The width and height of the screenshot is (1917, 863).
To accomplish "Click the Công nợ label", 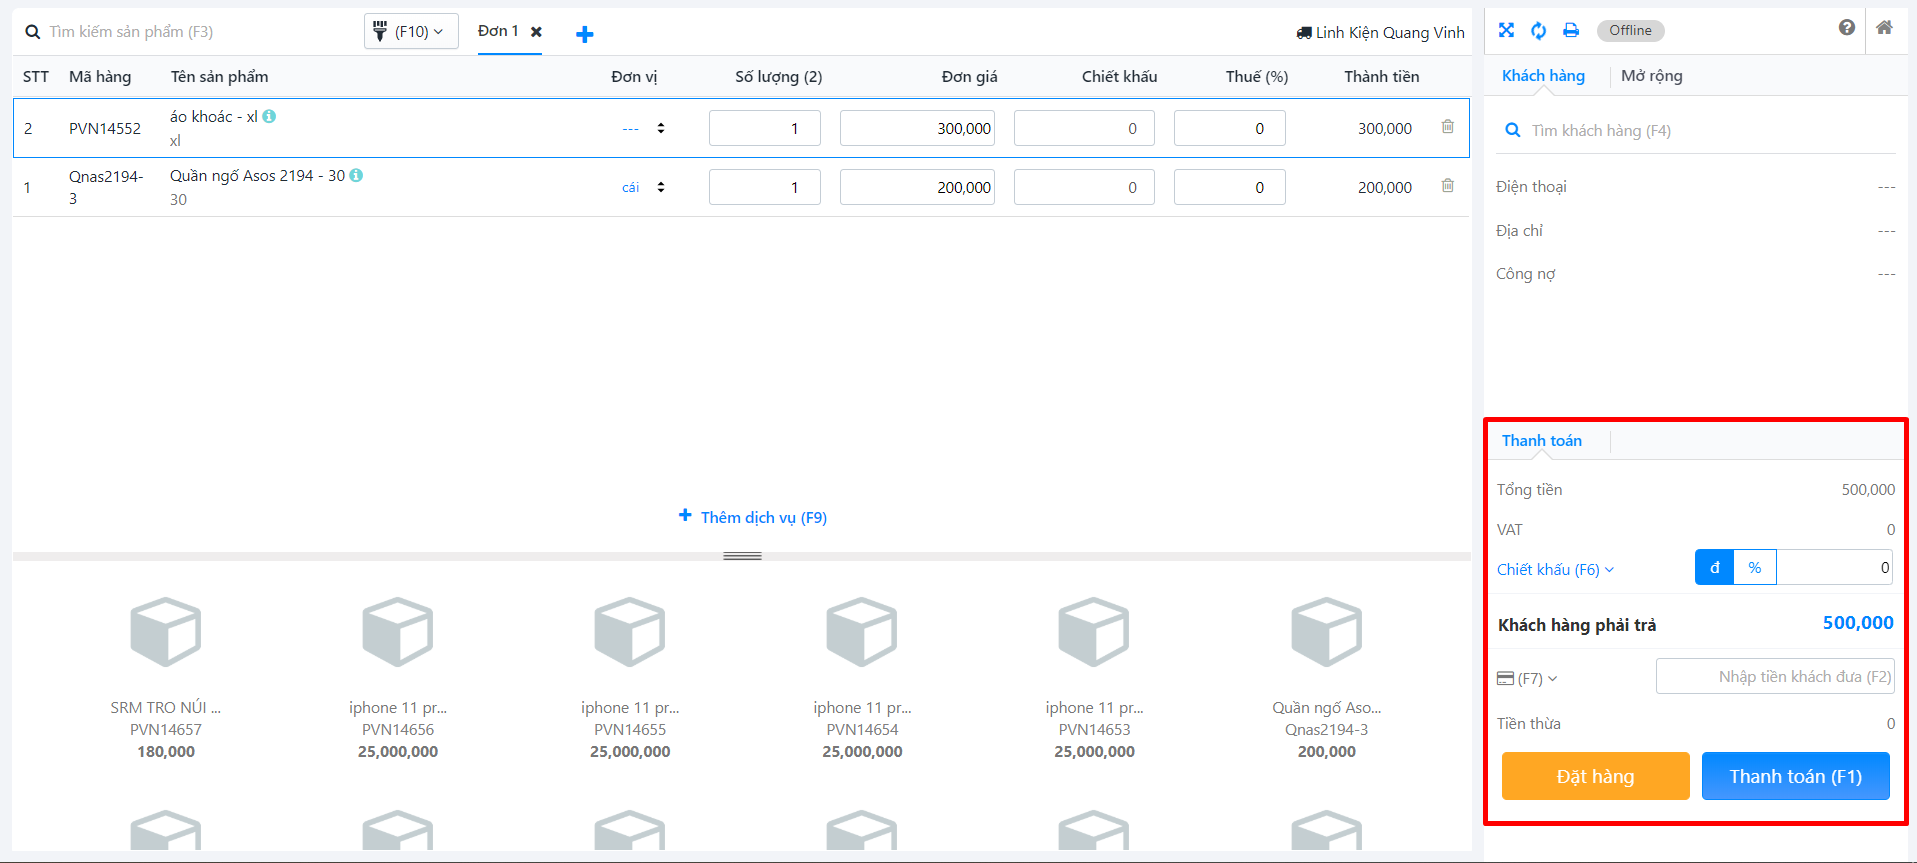I will pos(1526,274).
